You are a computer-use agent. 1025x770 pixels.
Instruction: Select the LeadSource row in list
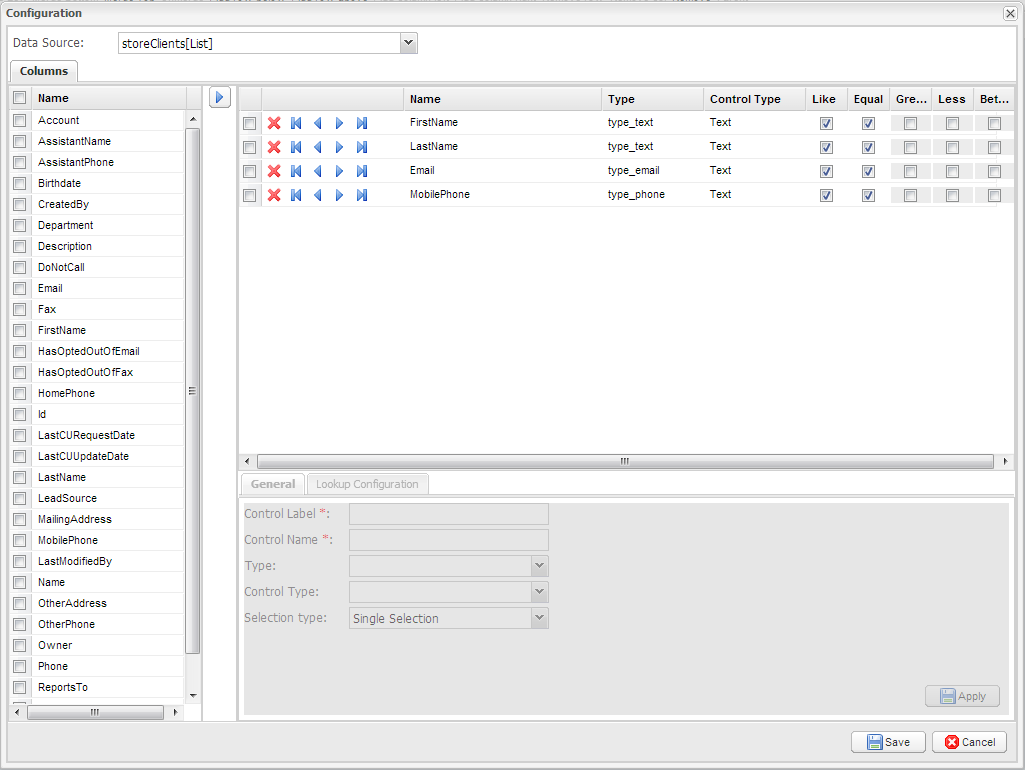pos(97,498)
